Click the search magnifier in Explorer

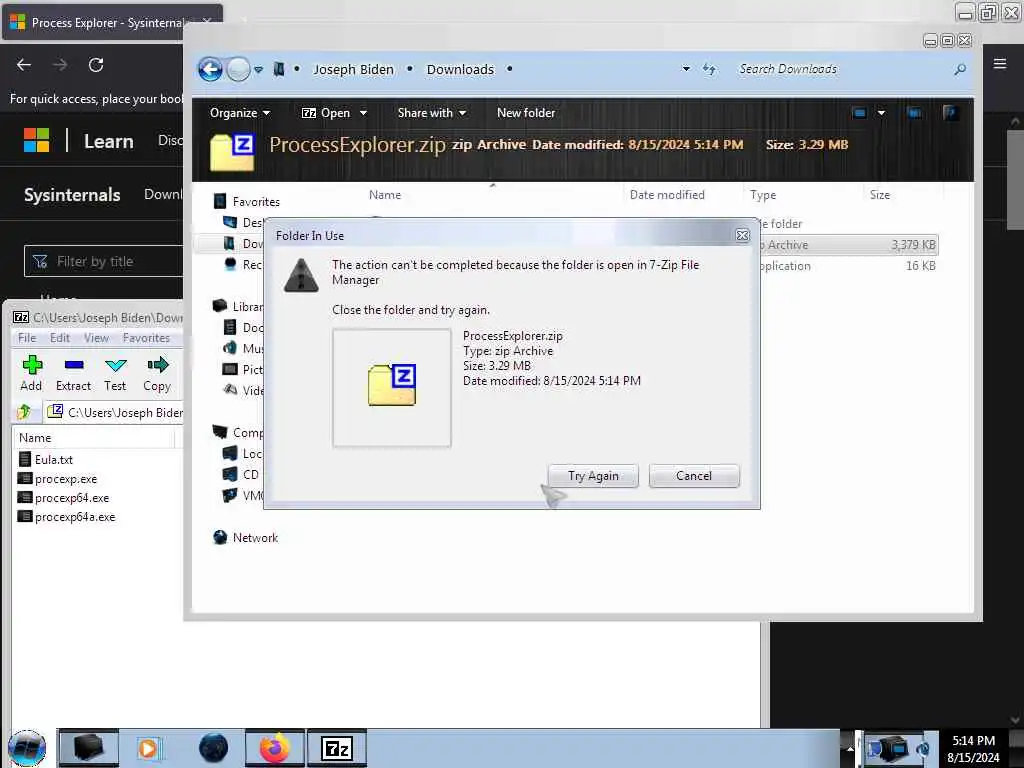point(959,69)
